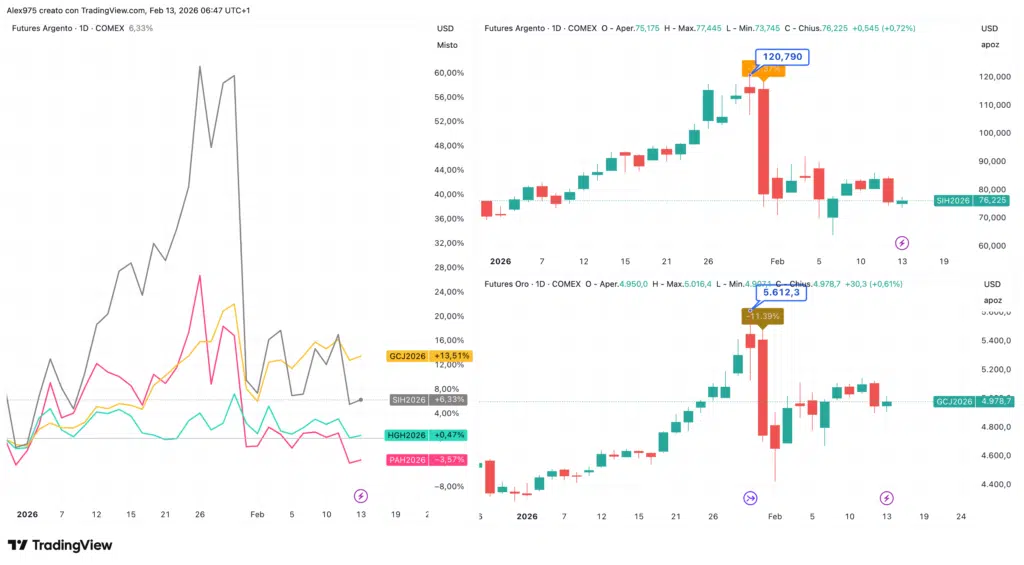Click lightning event icon on gold candlestick chart

(x=886, y=497)
